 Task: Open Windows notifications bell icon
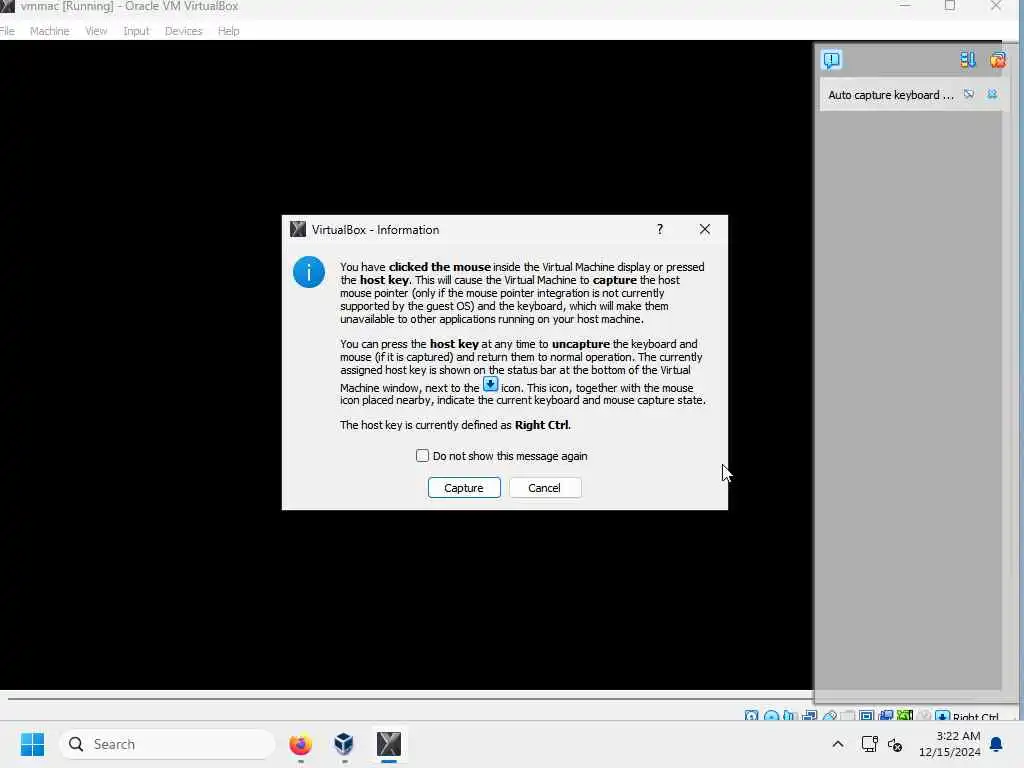tap(997, 744)
